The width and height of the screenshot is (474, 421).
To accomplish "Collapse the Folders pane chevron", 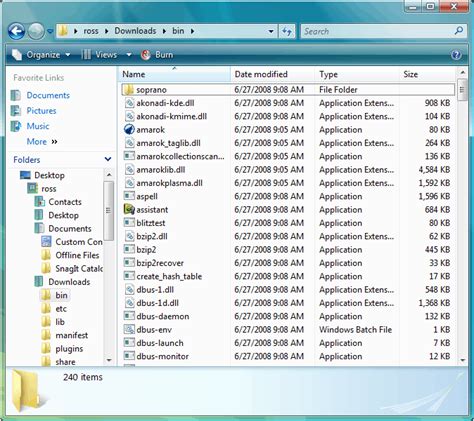I will pos(108,159).
